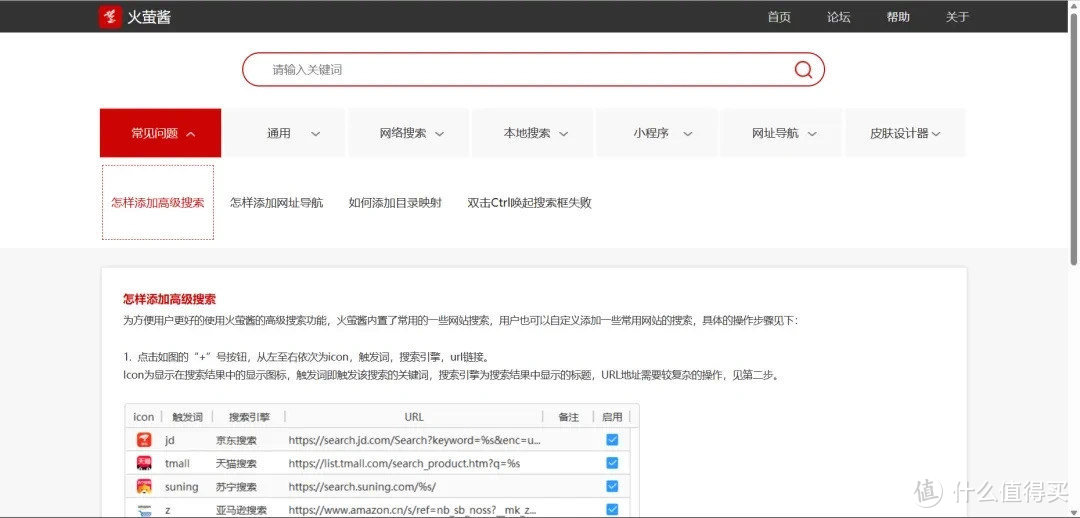1080x518 pixels.
Task: Click the z trigger word cell
Action: (x=167, y=510)
